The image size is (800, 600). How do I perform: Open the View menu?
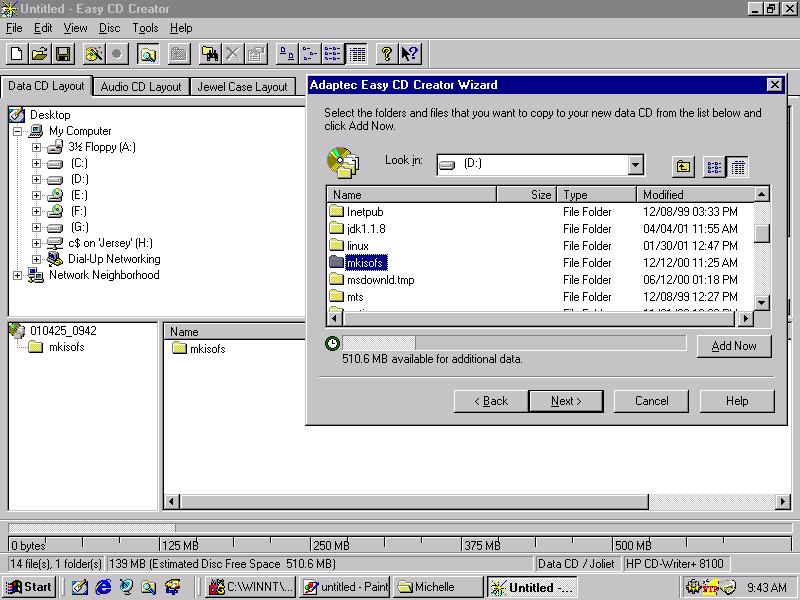tap(75, 28)
